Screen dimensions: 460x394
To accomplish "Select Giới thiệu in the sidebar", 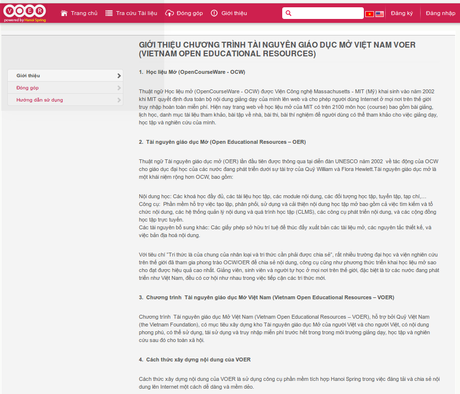I will click(65, 76).
